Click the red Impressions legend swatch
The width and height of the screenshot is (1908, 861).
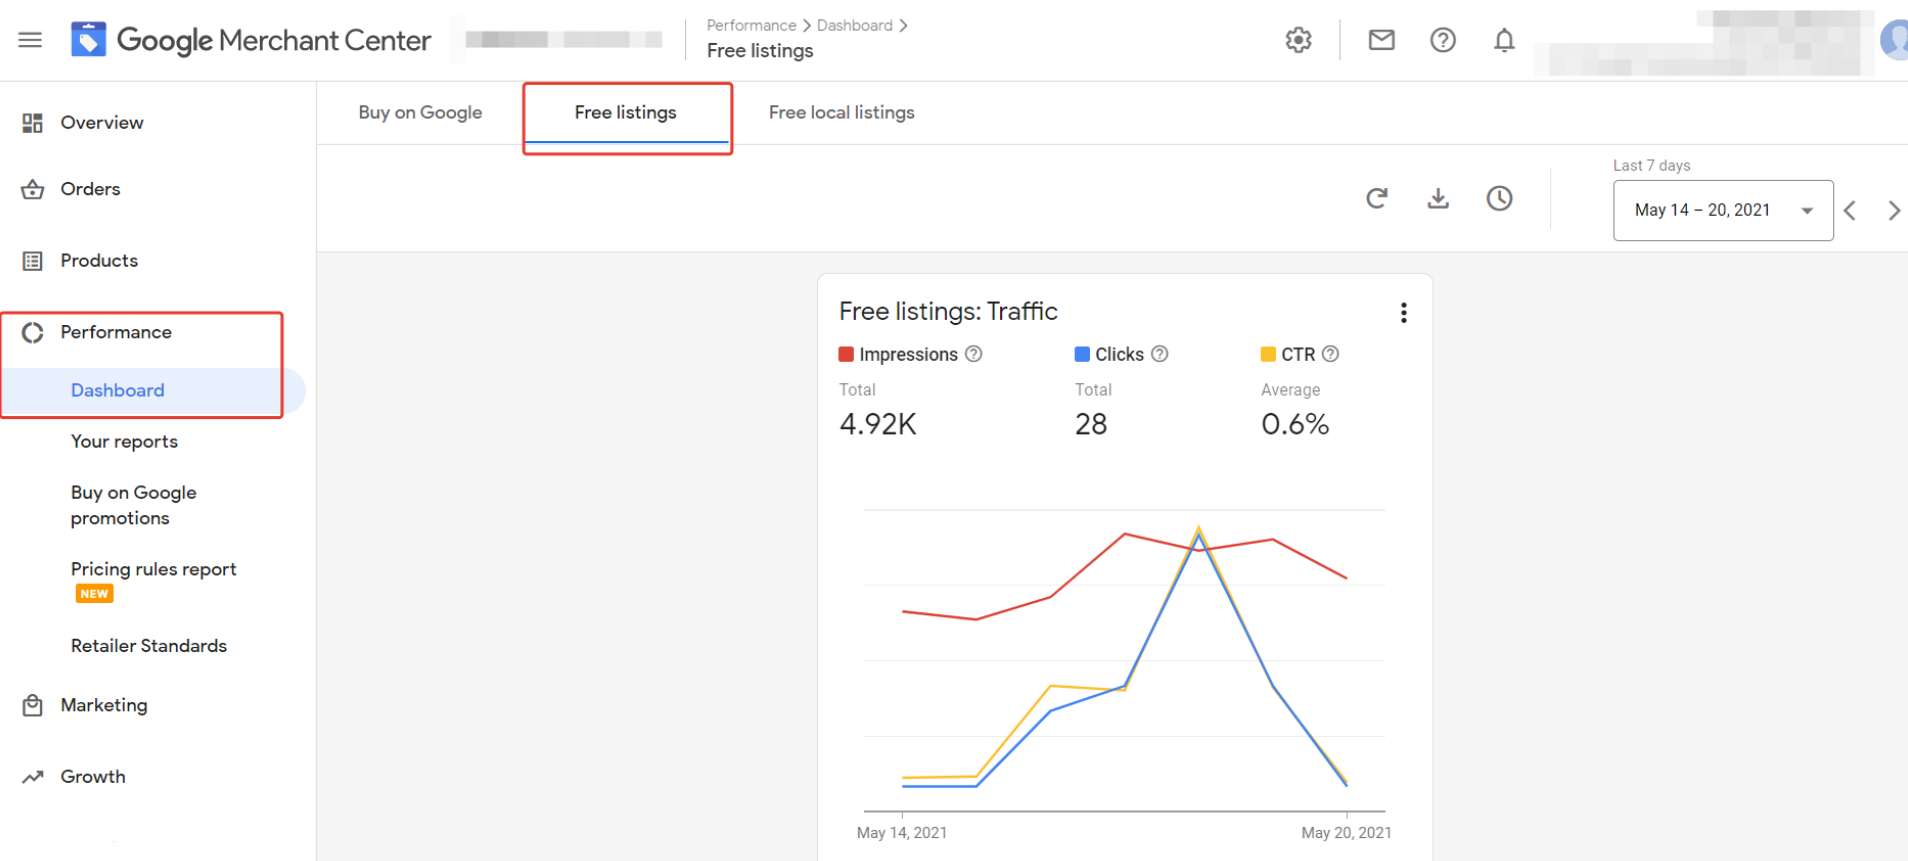tap(846, 354)
